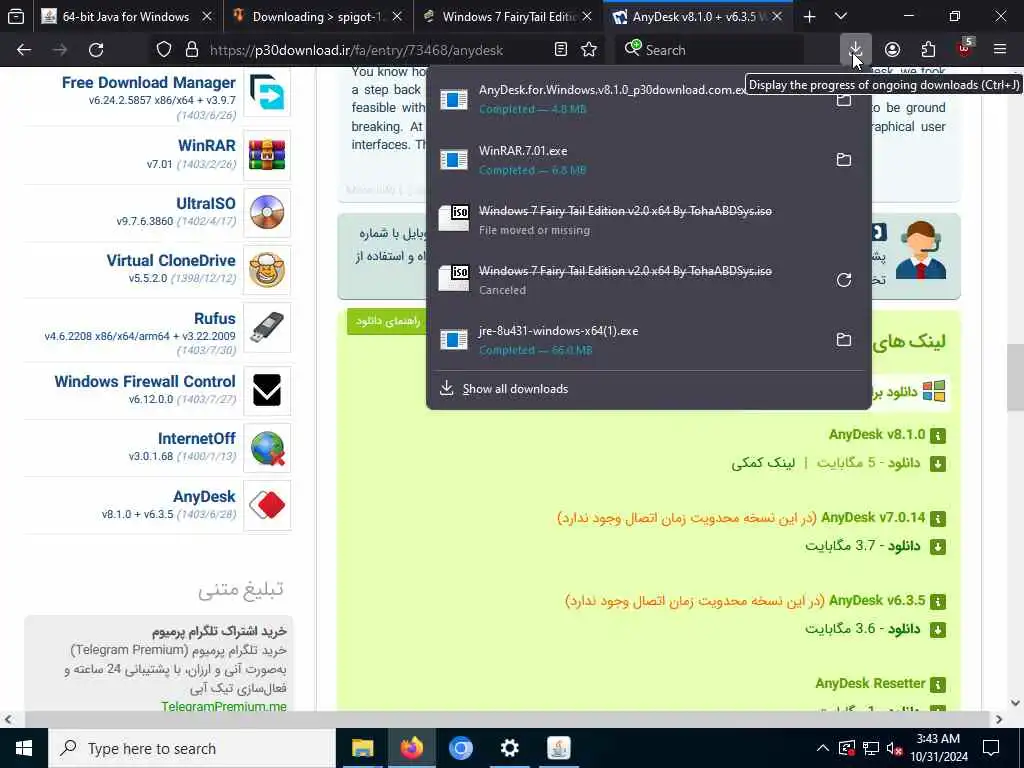1024x768 pixels.
Task: Open the notification center icon
Action: click(991, 748)
